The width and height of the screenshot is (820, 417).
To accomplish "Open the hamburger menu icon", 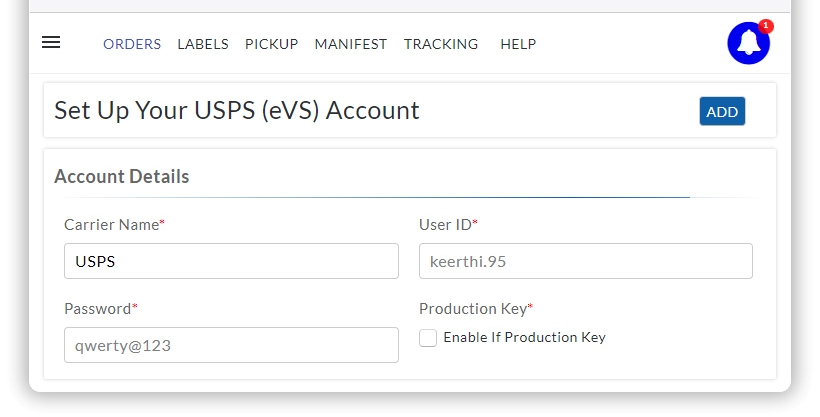I will point(51,42).
